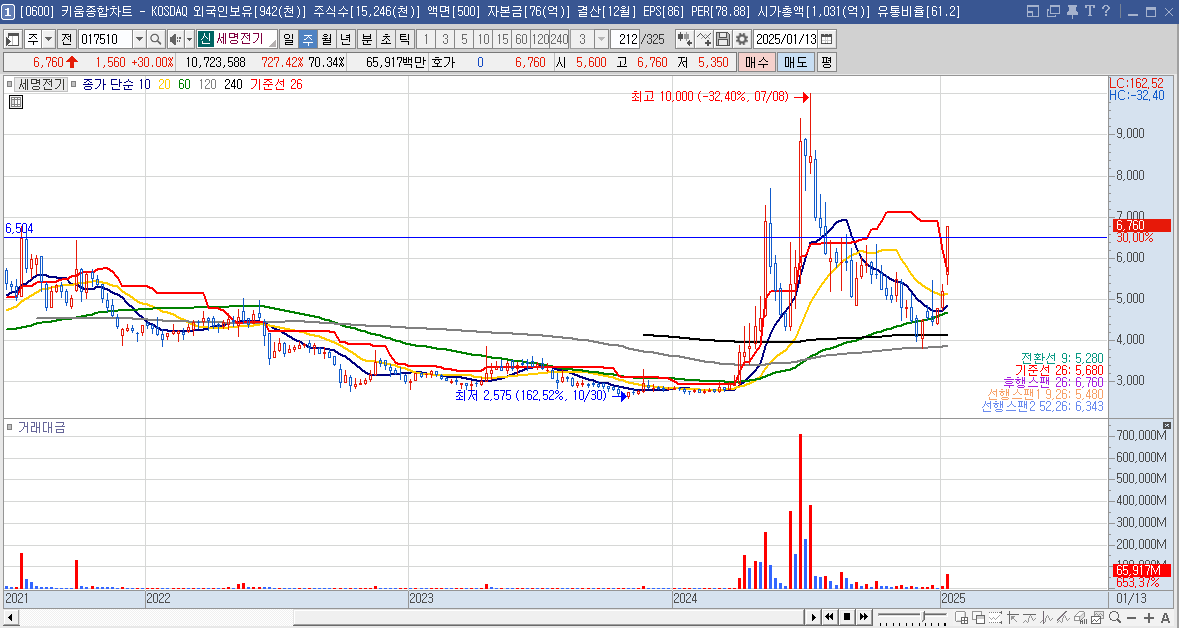This screenshot has height=628, width=1179.
Task: Click the 세명전기 legend label button
Action: (x=41, y=85)
